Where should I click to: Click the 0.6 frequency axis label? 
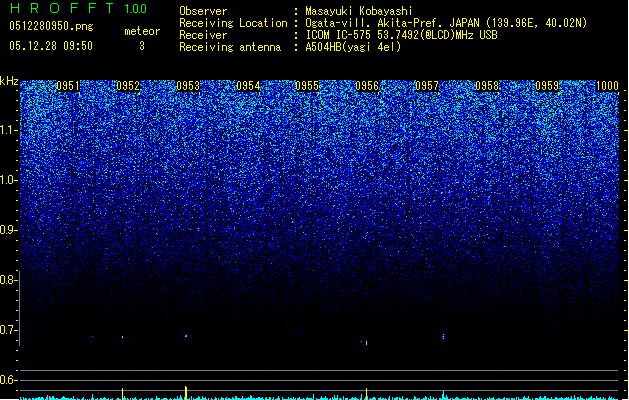[8, 380]
